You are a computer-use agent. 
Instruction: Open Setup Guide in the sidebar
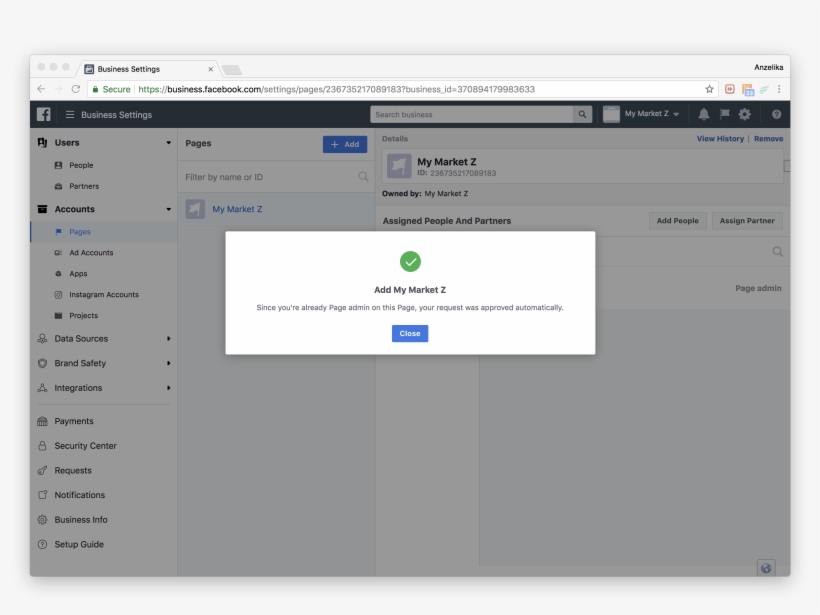coord(79,544)
